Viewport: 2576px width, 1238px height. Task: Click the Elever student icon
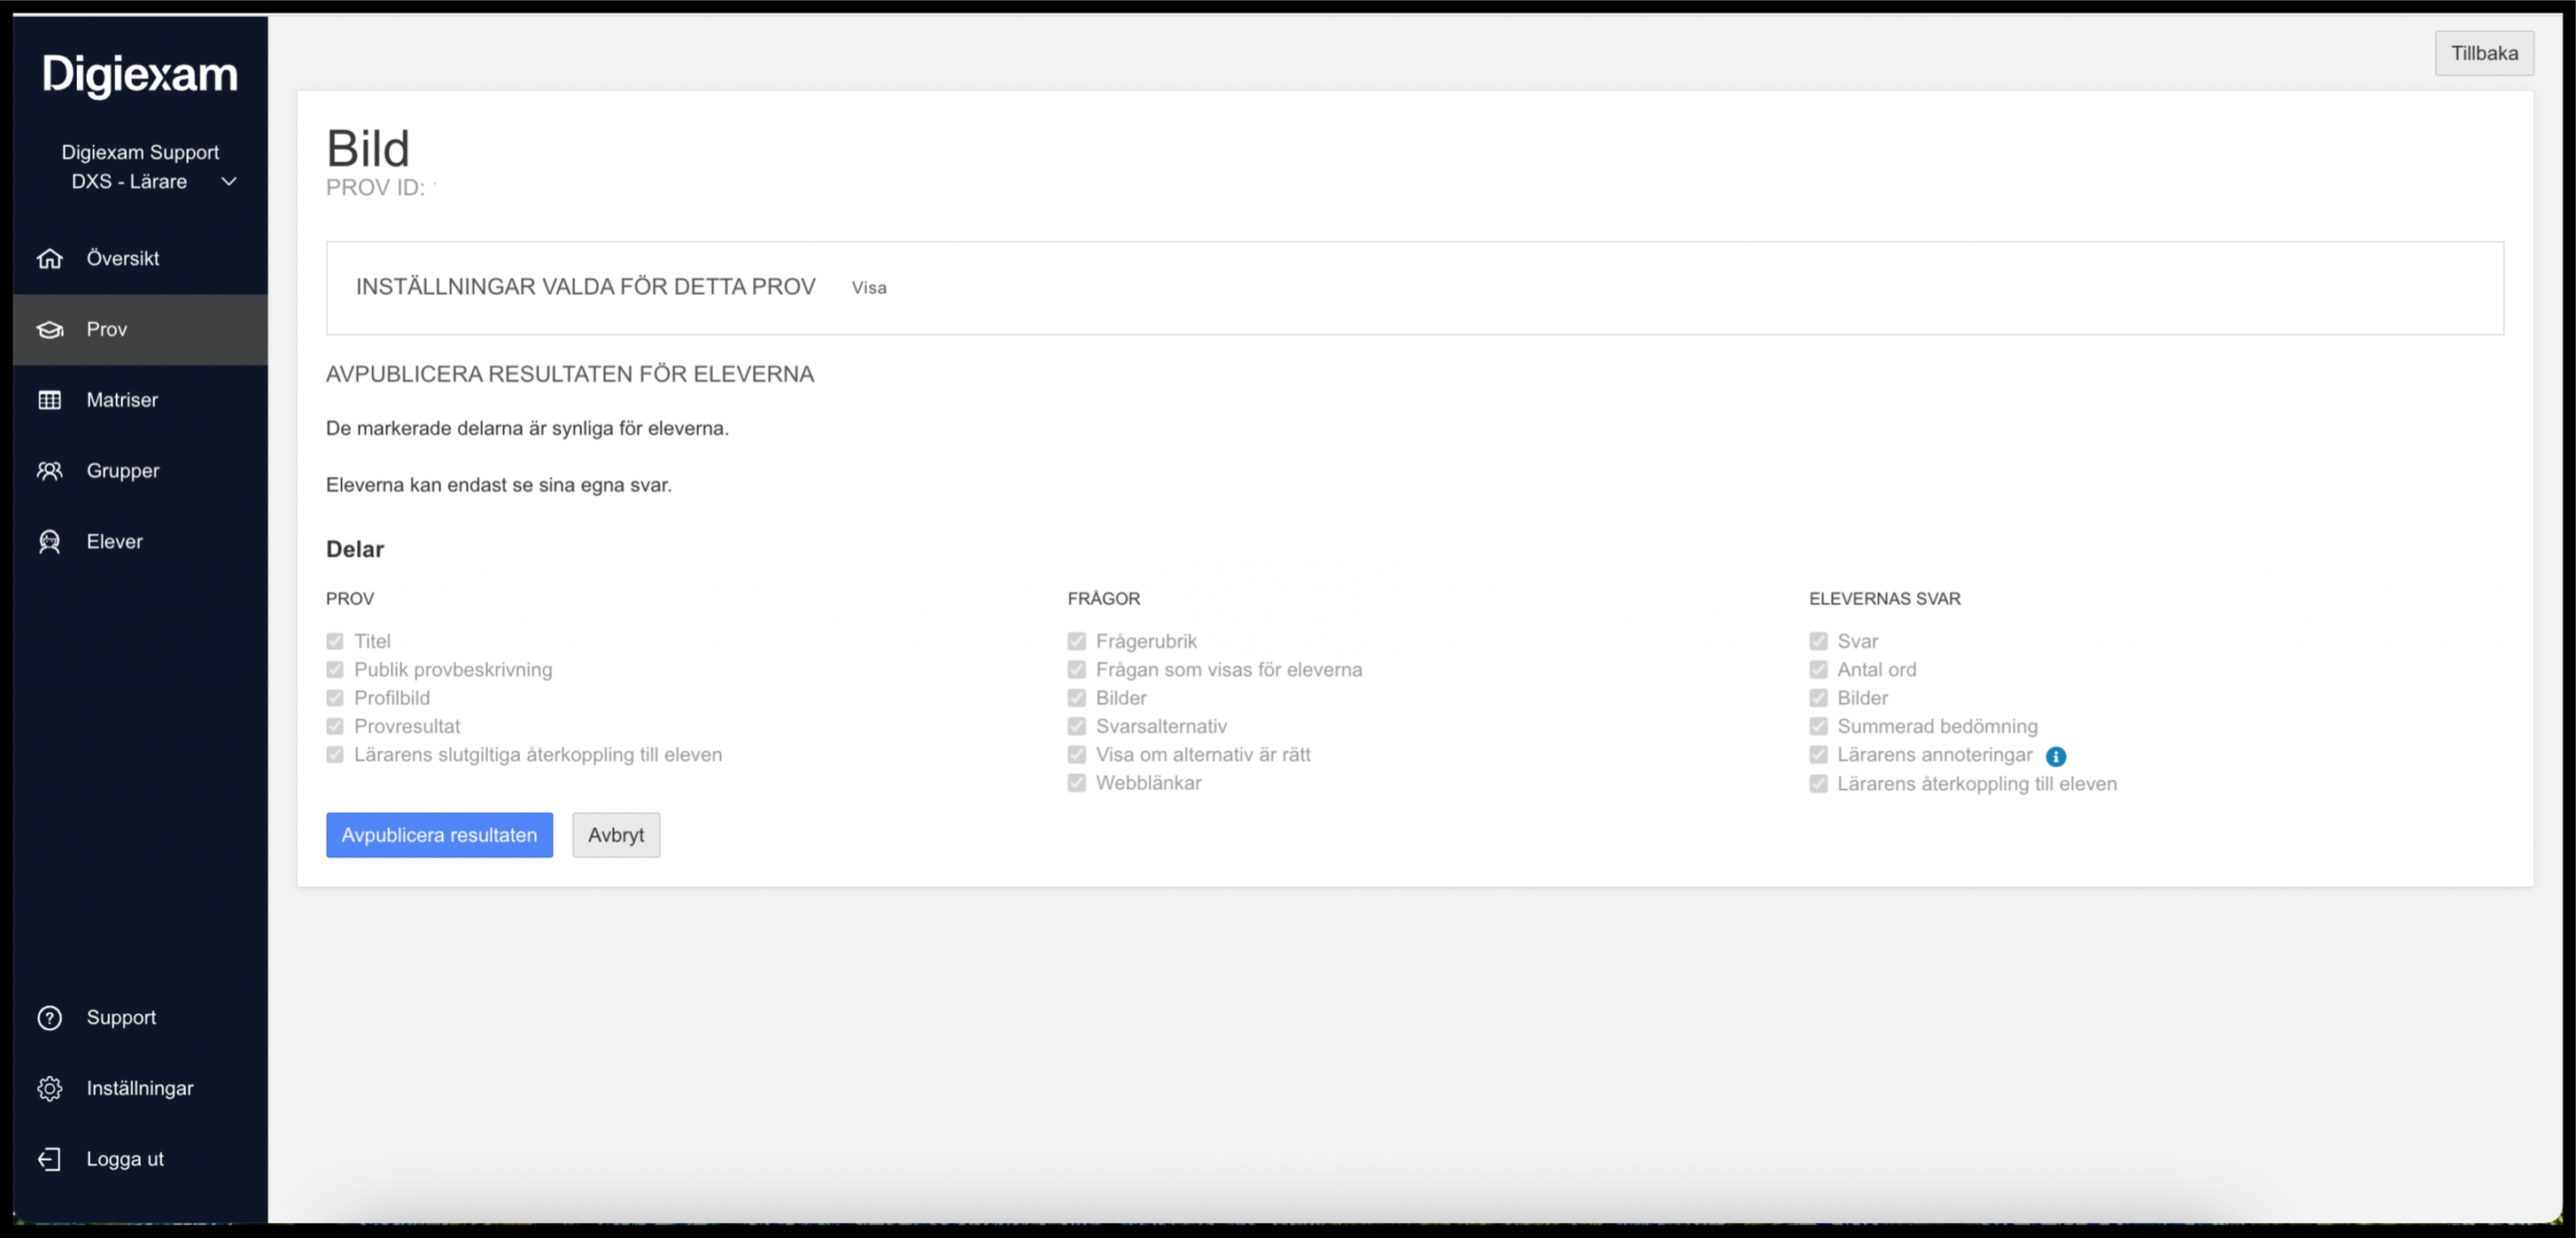click(50, 542)
